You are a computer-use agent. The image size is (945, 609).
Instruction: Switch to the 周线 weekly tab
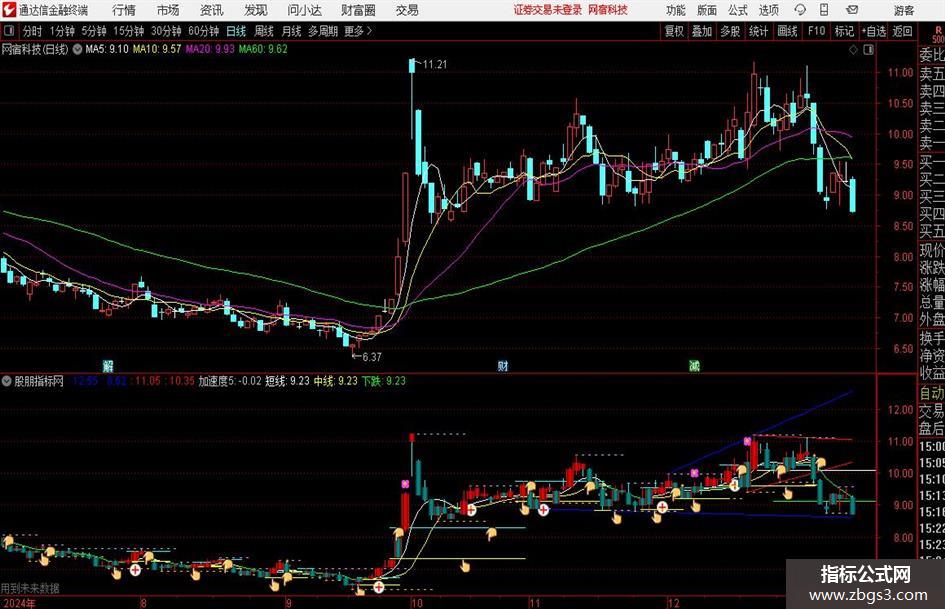pos(264,31)
